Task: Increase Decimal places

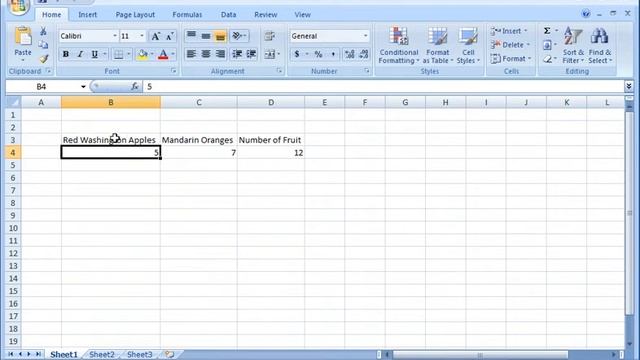Action: [x=349, y=54]
